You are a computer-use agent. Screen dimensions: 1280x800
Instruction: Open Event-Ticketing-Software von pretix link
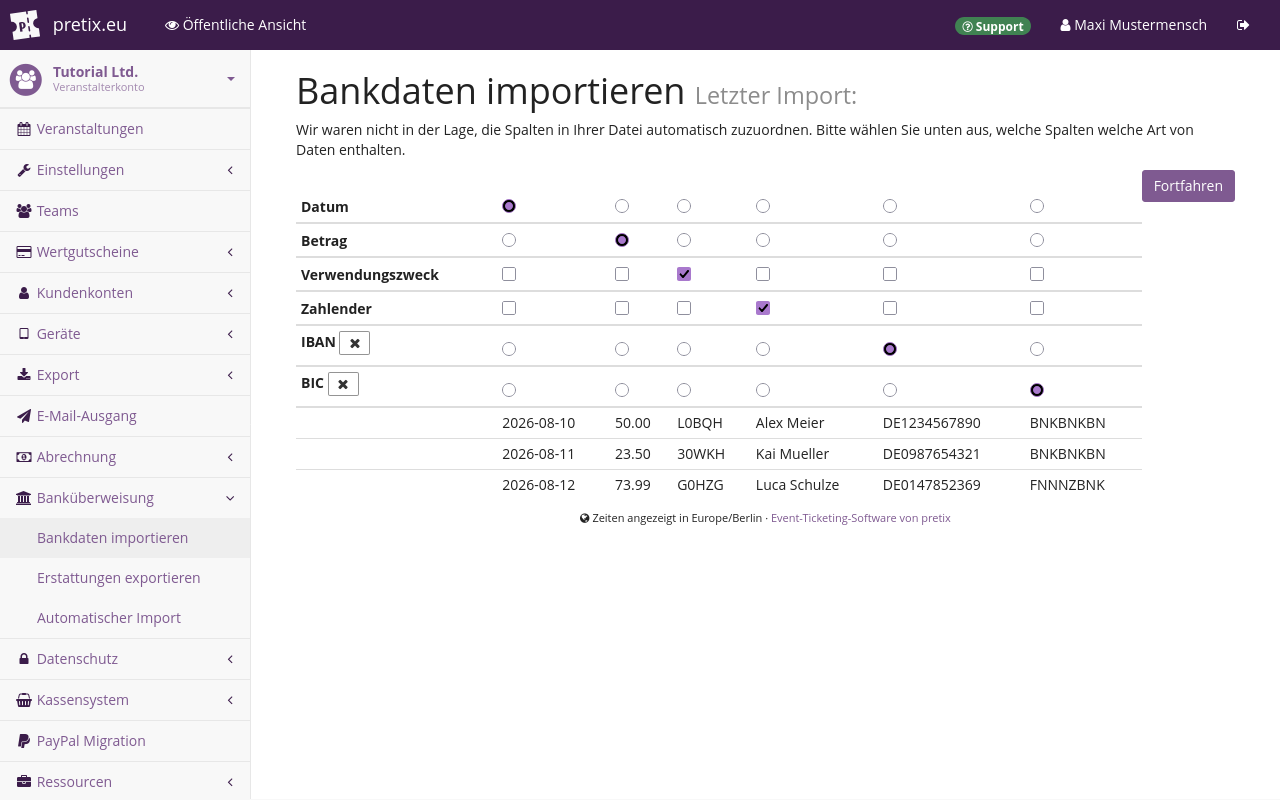tap(861, 518)
